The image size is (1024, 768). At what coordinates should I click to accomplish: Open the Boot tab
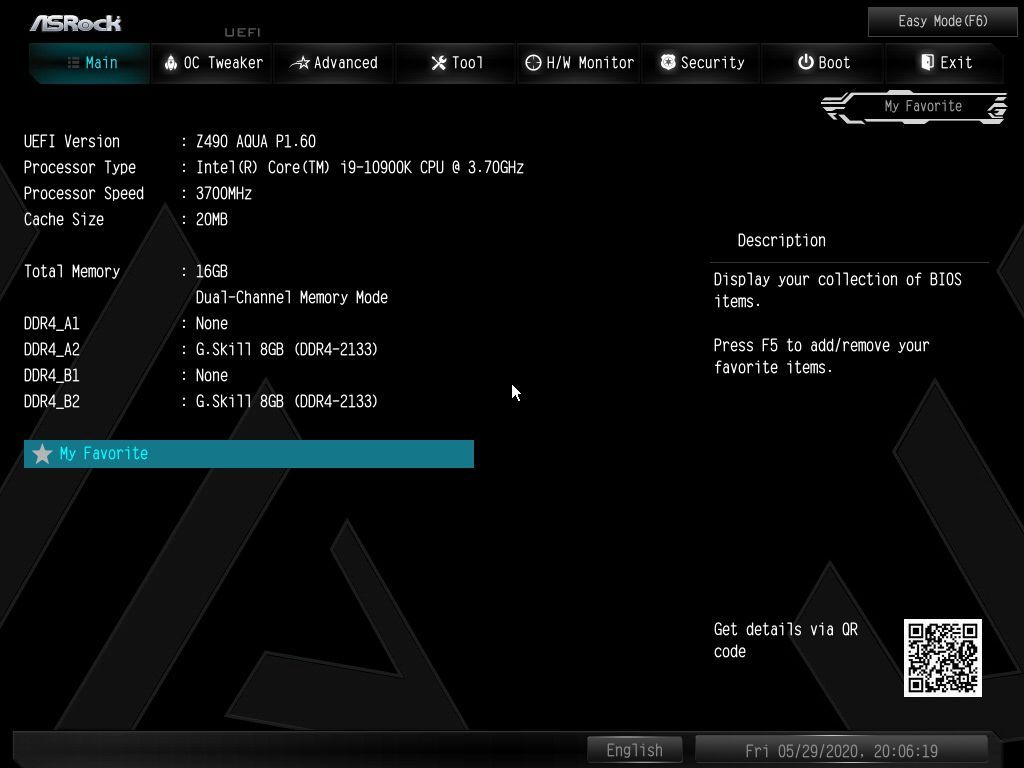[x=823, y=63]
